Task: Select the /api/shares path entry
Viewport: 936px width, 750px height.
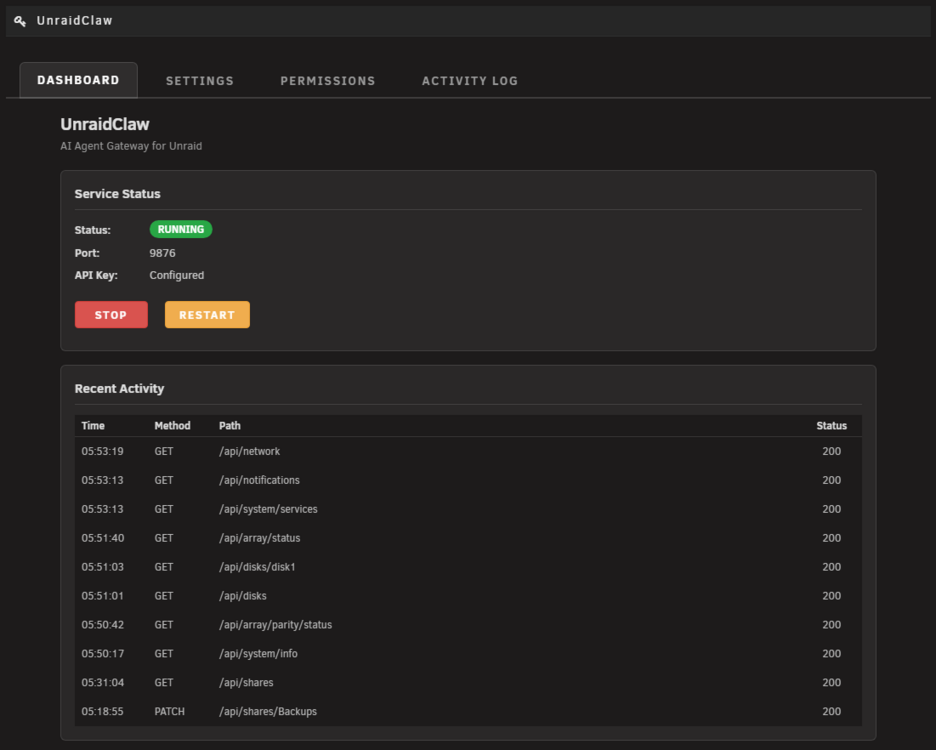Action: tap(247, 683)
